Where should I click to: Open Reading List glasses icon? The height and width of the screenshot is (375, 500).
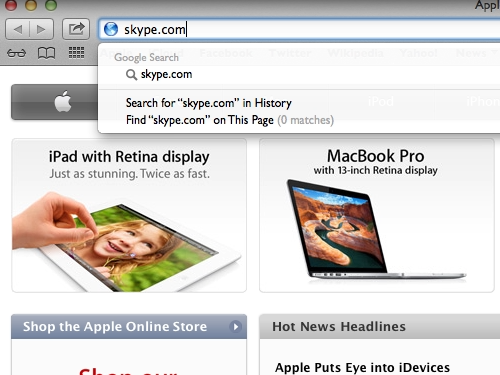pyautogui.click(x=16, y=53)
